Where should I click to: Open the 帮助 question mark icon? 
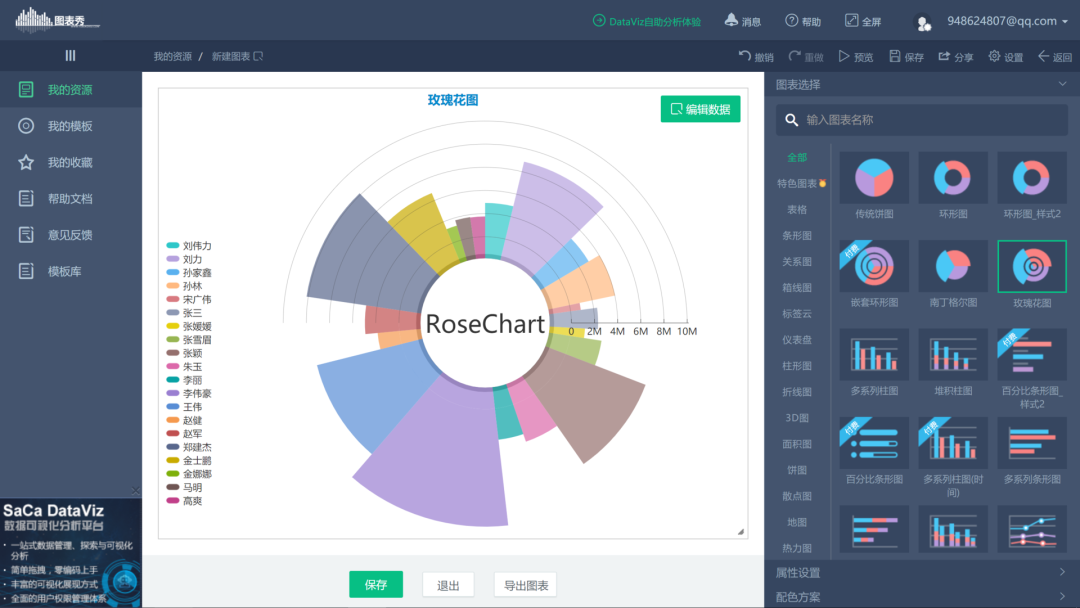pyautogui.click(x=803, y=21)
